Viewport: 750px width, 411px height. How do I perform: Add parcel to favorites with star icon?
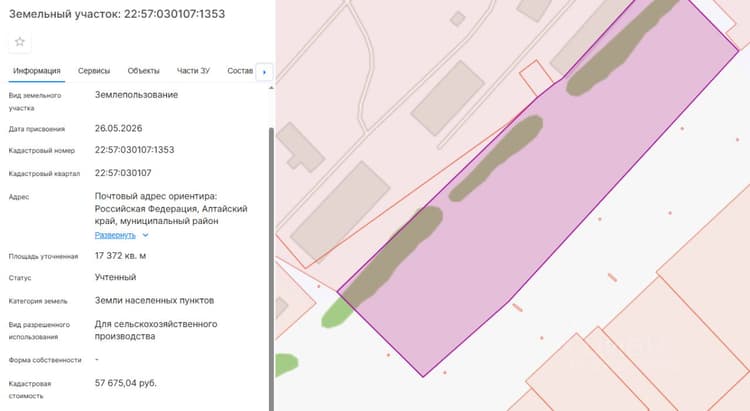coord(20,42)
